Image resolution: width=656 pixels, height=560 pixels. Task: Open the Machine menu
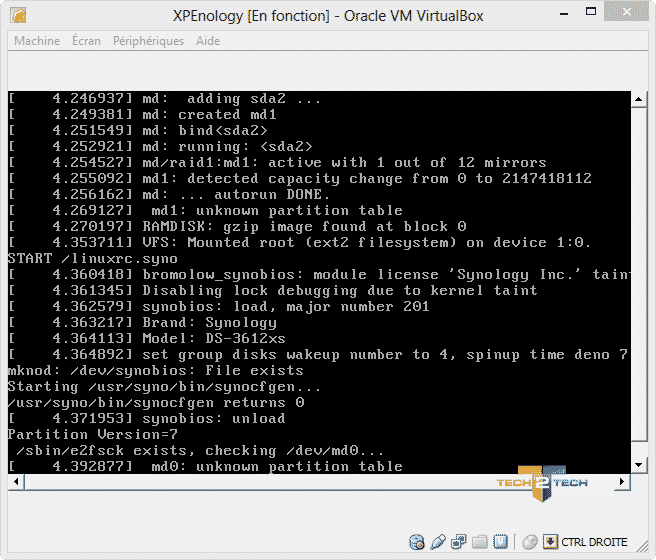tap(37, 41)
